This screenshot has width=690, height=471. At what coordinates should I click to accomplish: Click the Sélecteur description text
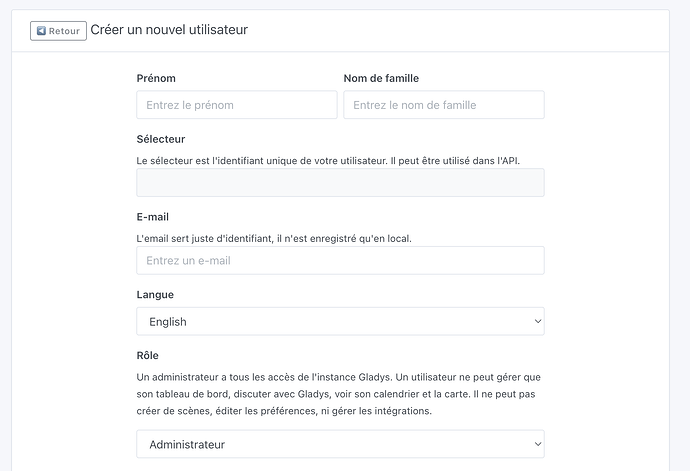click(328, 160)
